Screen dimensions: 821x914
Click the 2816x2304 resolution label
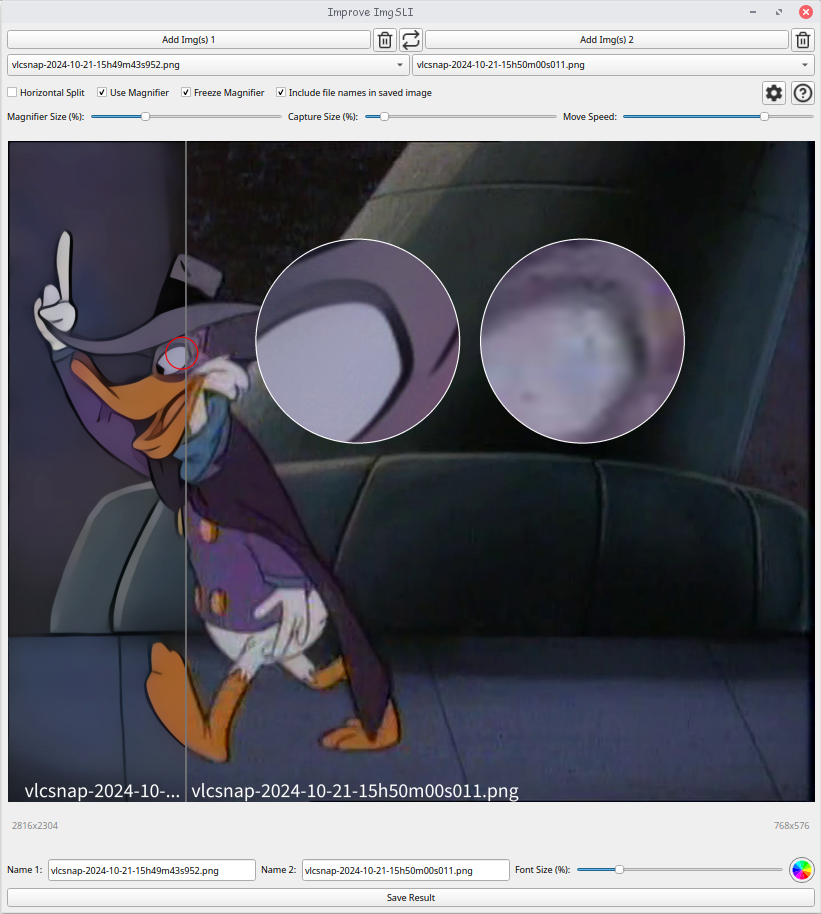click(x=35, y=825)
